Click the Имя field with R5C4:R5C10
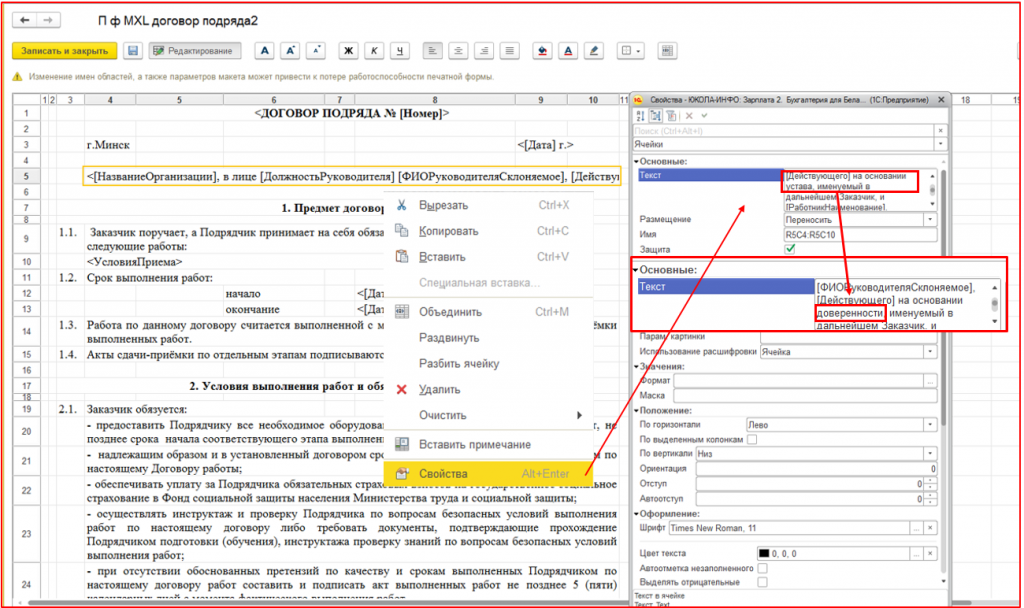 pos(860,234)
